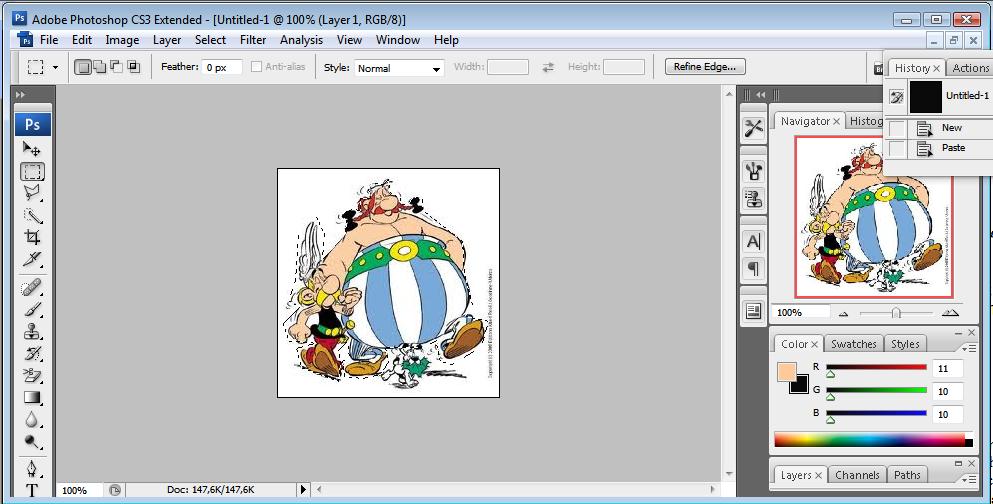Open the Filter menu
Screen dimensions: 993x504
[x=253, y=39]
